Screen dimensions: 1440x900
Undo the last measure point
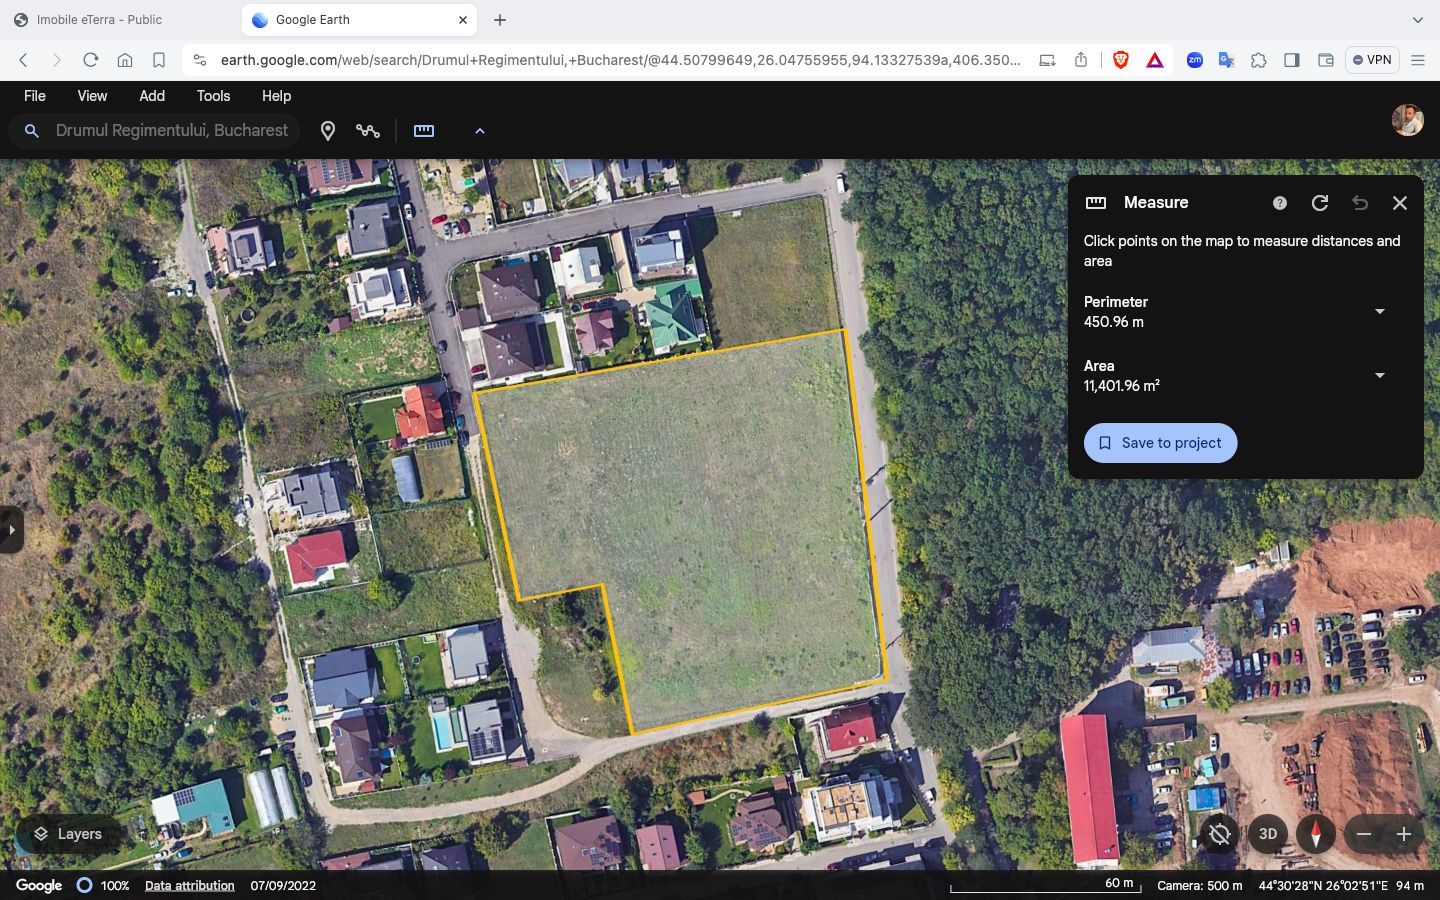tap(1359, 203)
